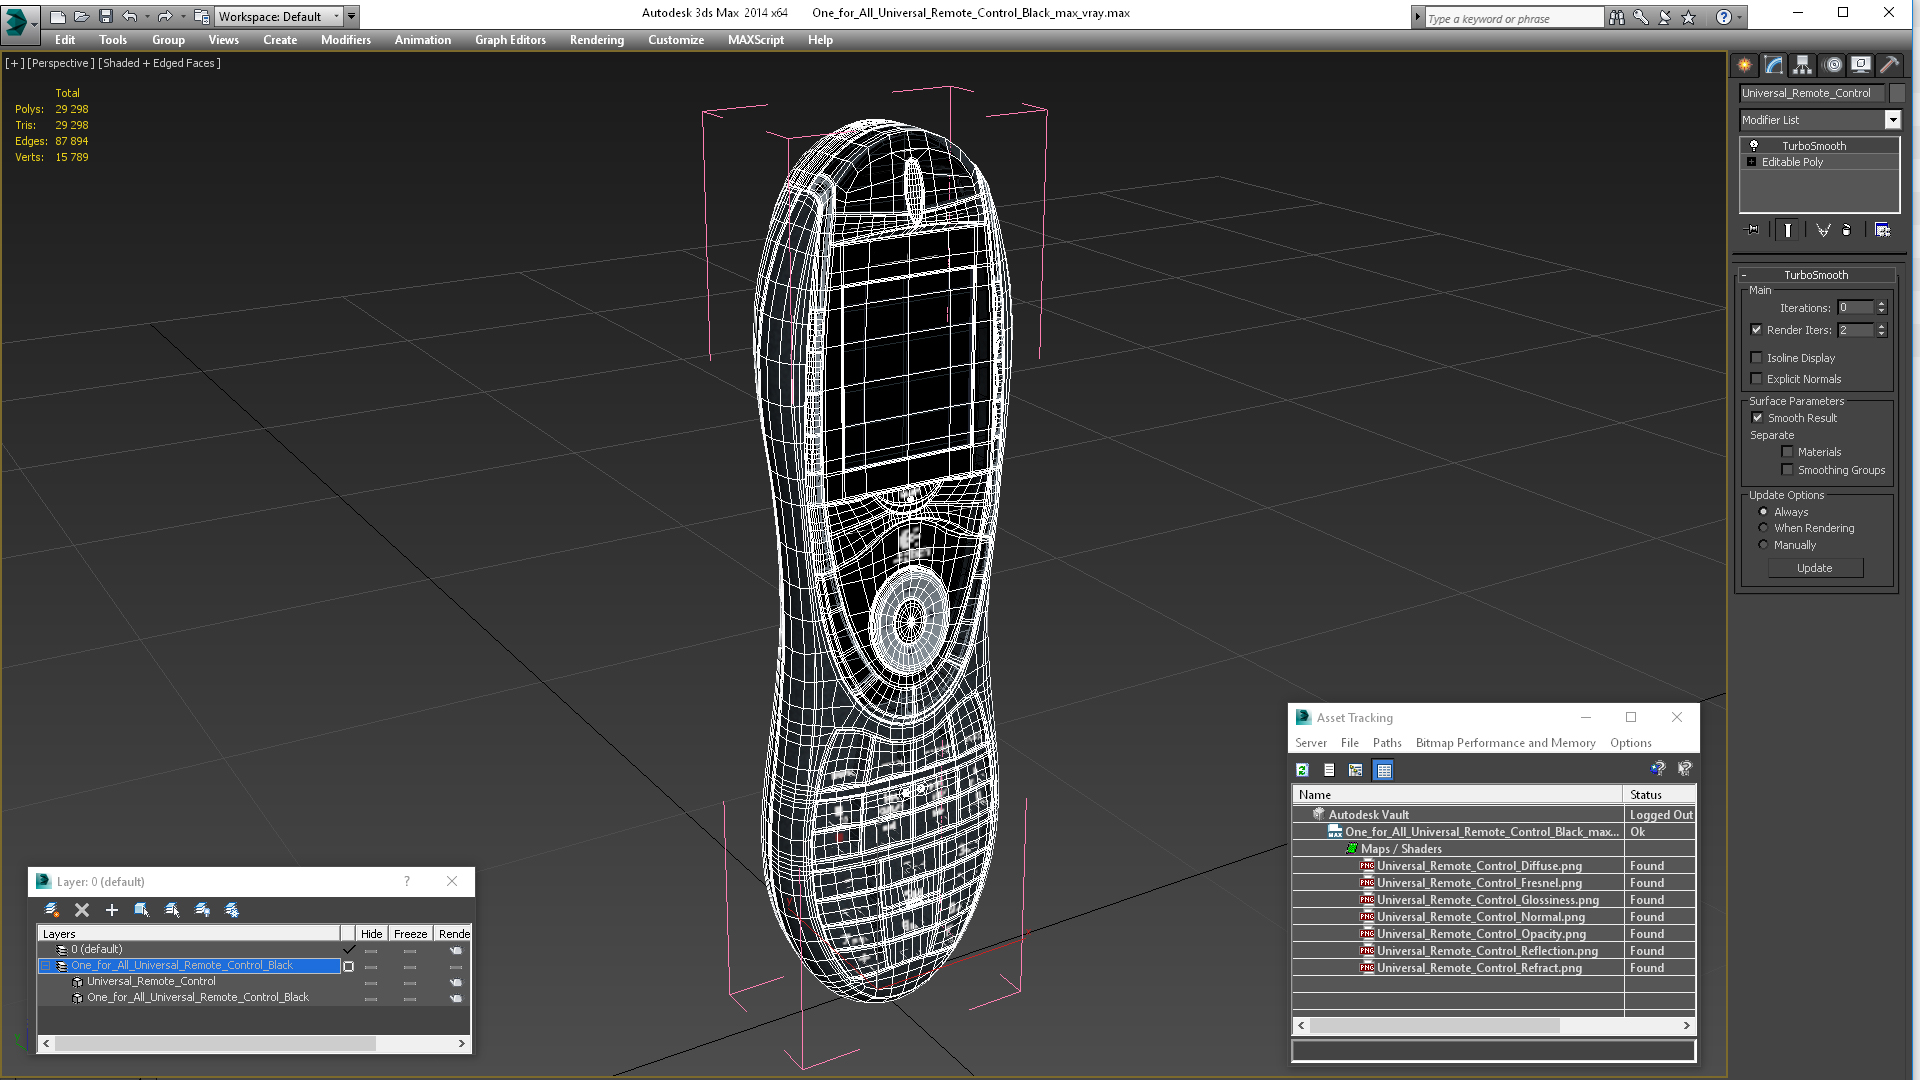Viewport: 1920px width, 1080px height.
Task: Open the Hierarchy command panel tab
Action: pos(1802,65)
